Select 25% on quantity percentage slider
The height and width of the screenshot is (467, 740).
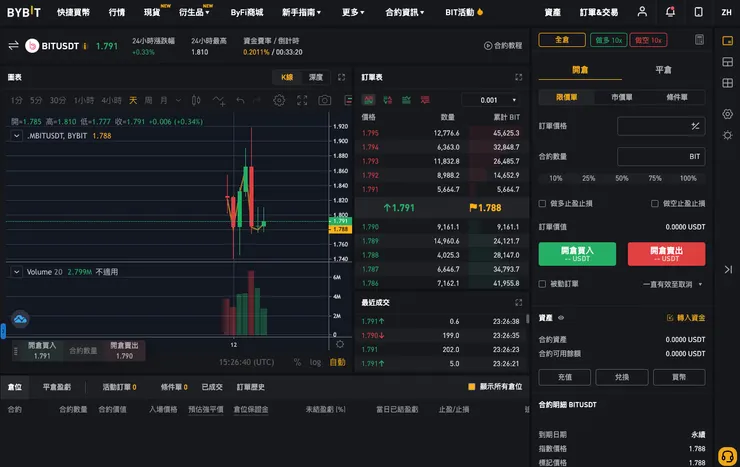click(x=589, y=178)
